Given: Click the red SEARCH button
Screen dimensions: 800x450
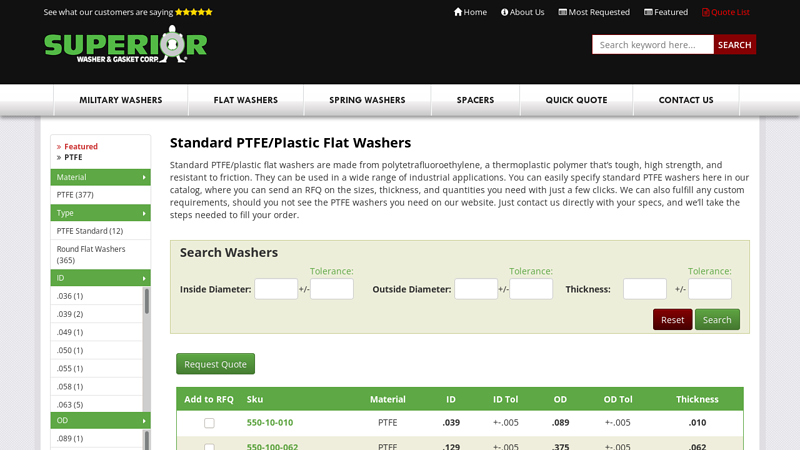Looking at the screenshot, I should click(734, 44).
